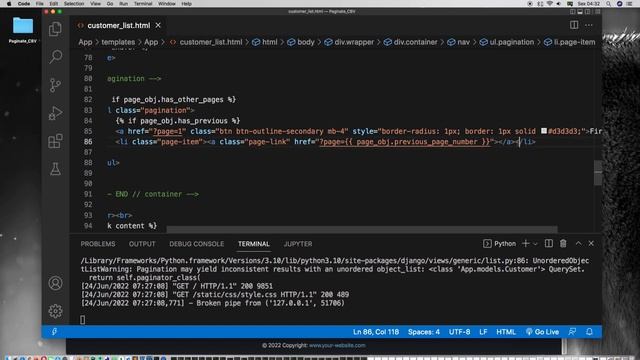Open the Terminal menu

point(143,4)
